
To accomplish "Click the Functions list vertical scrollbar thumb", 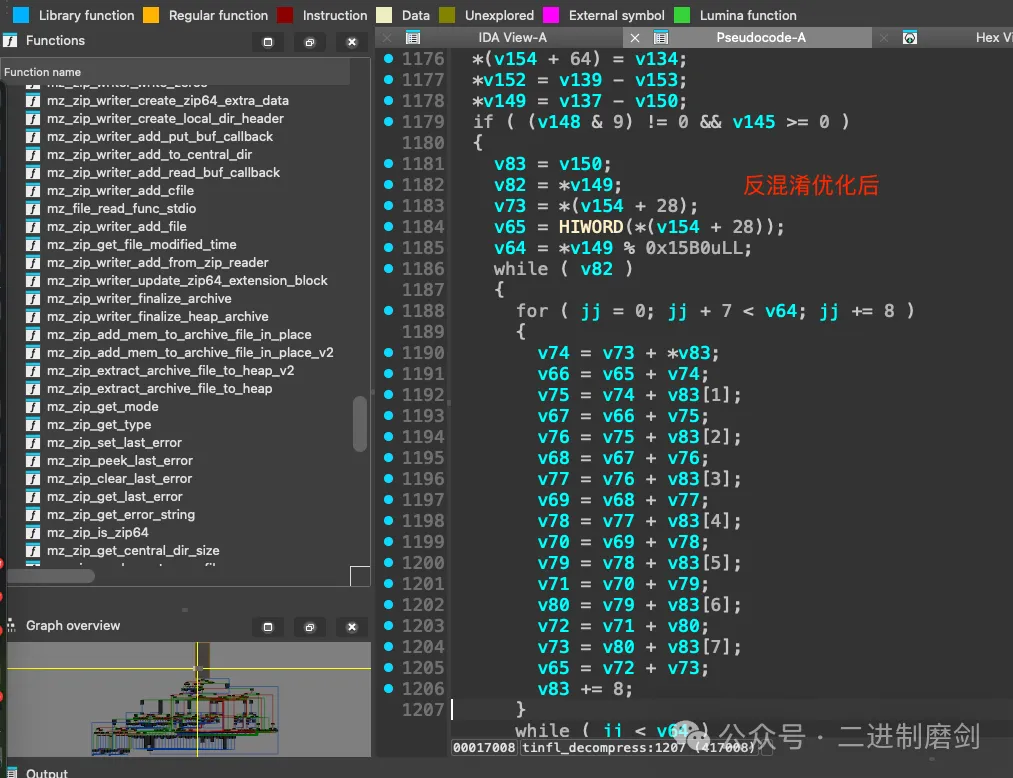I will coord(360,424).
